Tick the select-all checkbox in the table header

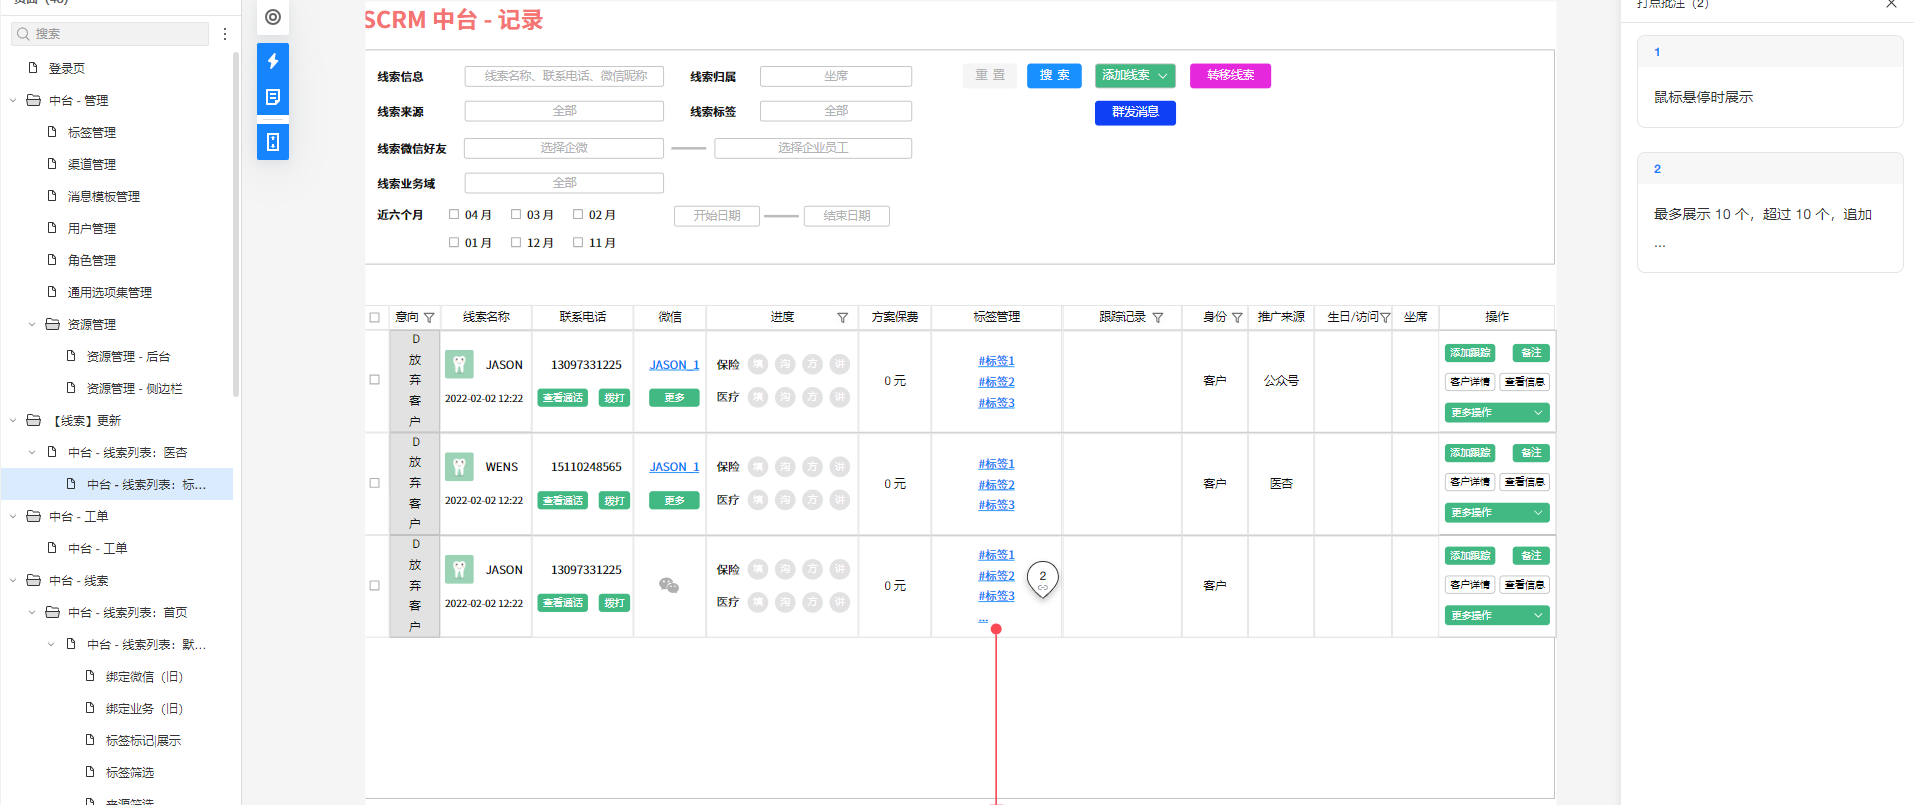tap(375, 318)
